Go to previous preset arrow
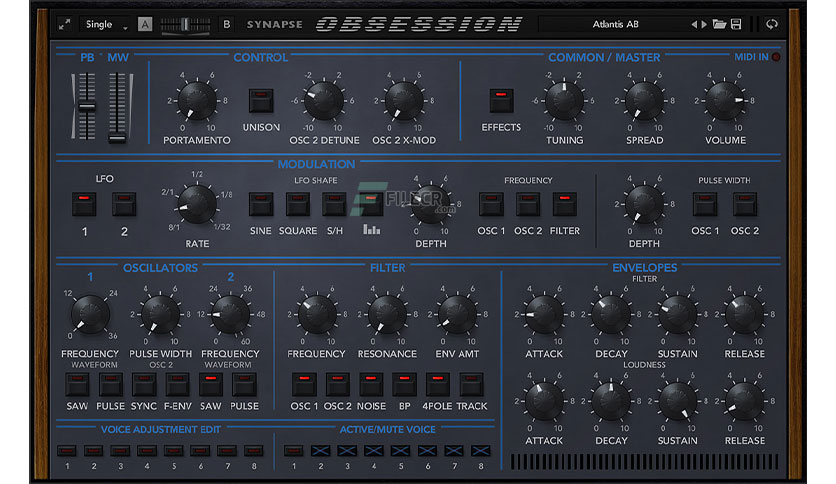 694,24
